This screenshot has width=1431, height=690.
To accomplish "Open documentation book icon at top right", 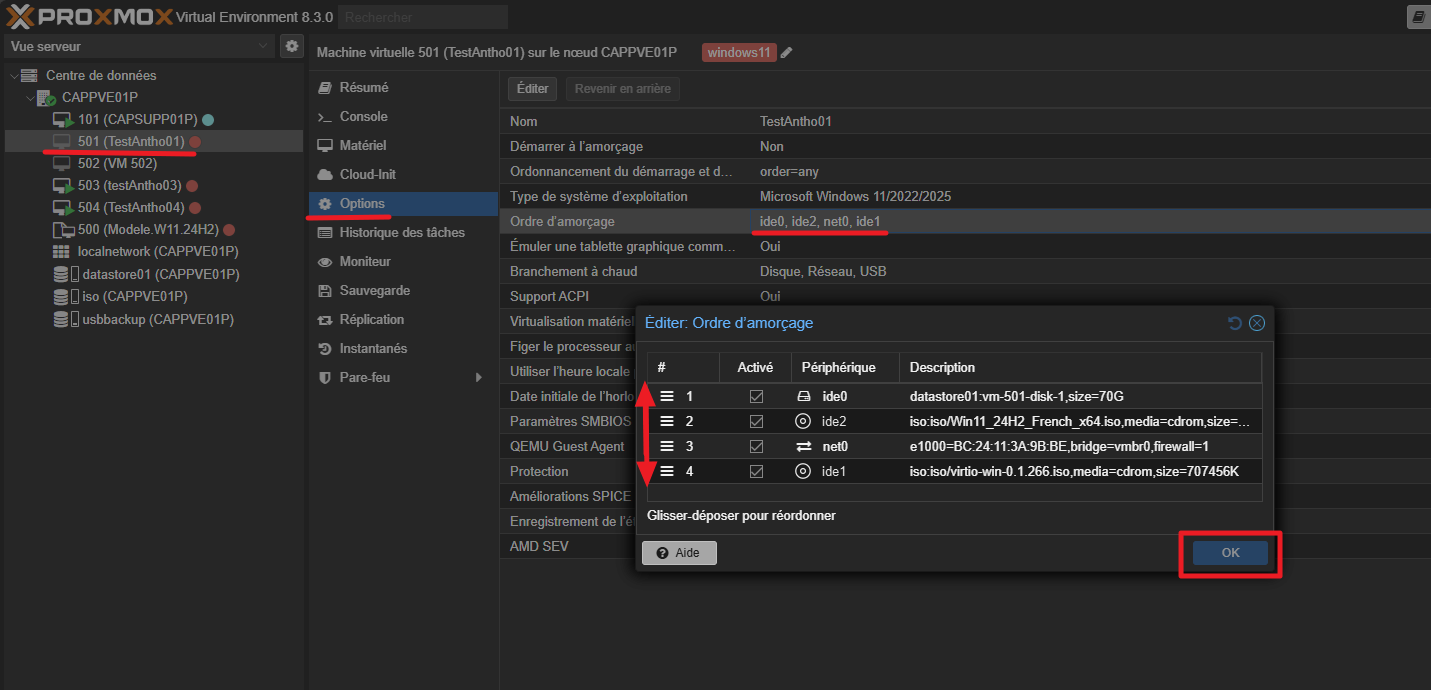I will point(1417,16).
